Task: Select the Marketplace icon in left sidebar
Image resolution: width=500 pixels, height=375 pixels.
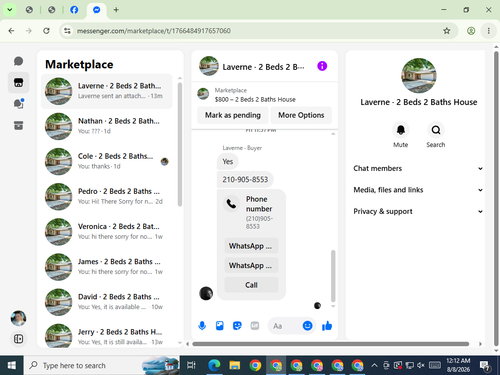Action: point(18,82)
